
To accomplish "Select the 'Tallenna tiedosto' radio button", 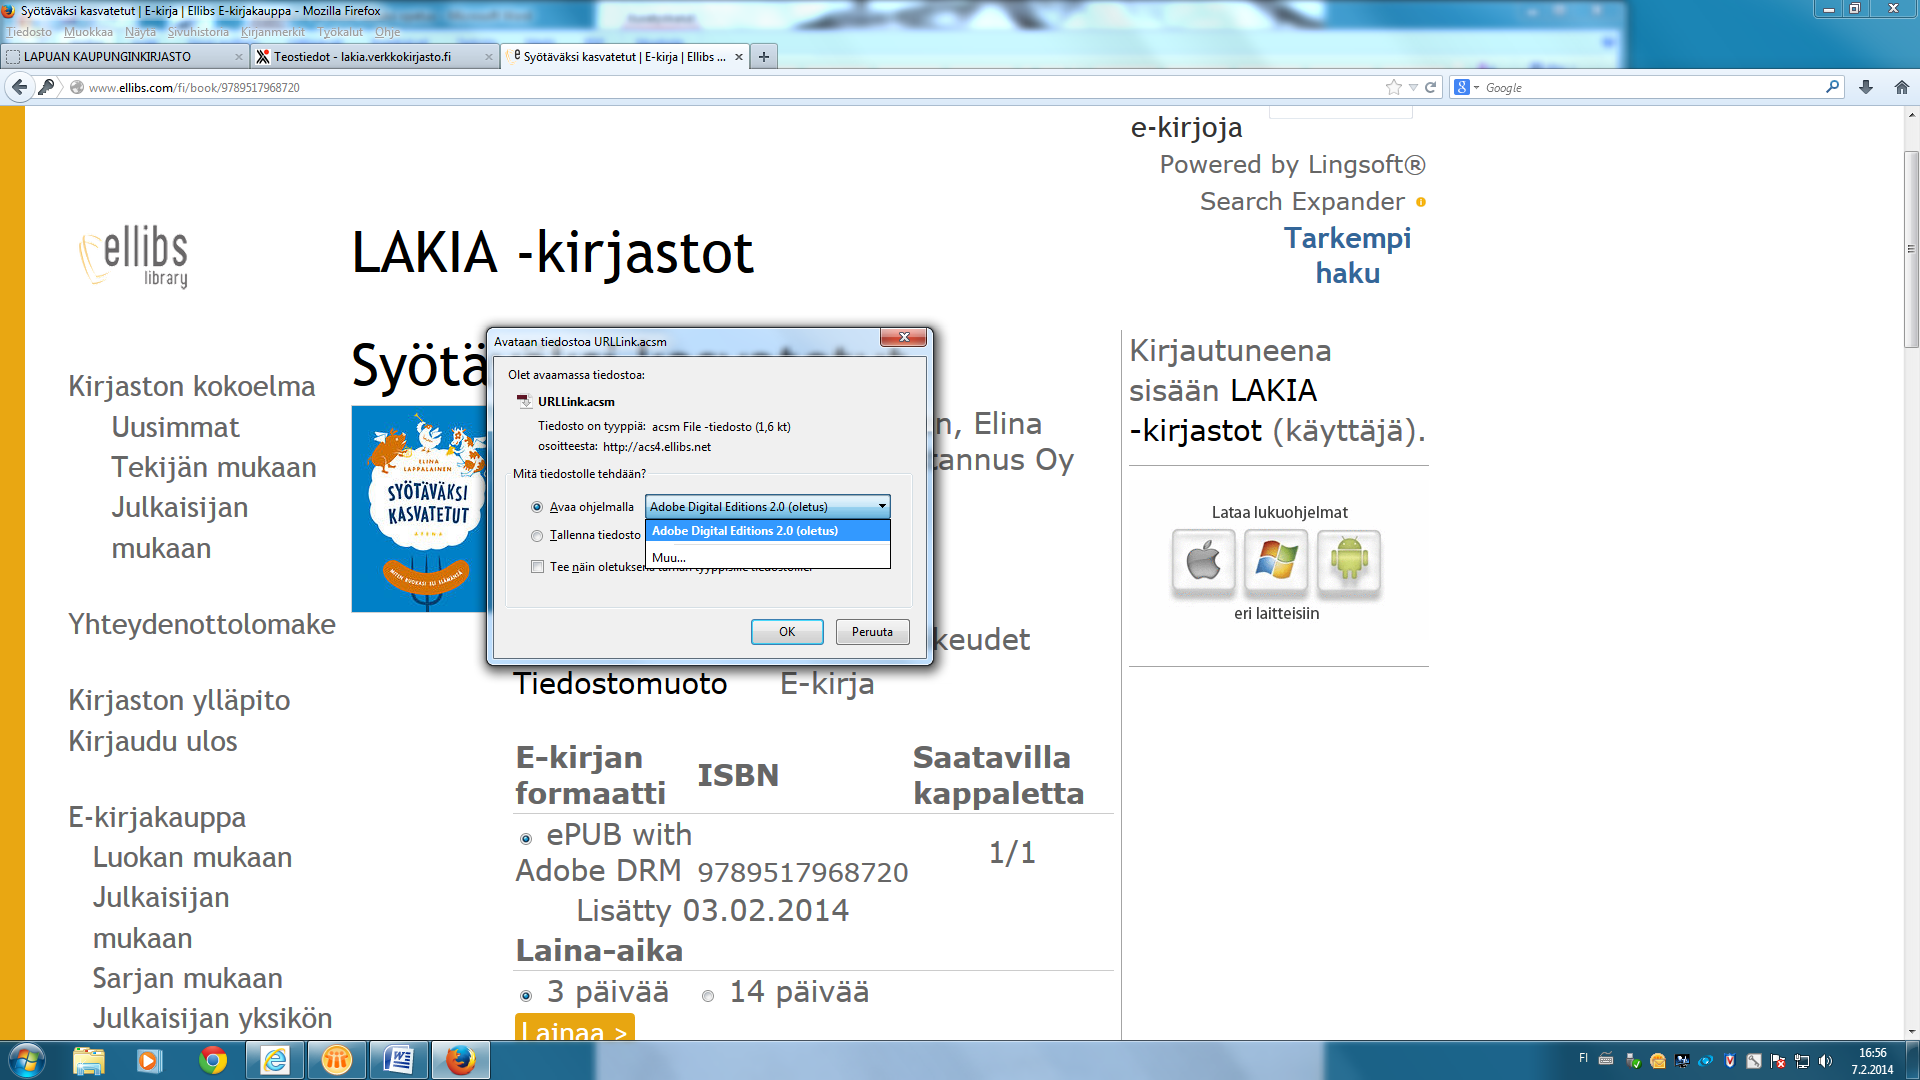I will (537, 536).
